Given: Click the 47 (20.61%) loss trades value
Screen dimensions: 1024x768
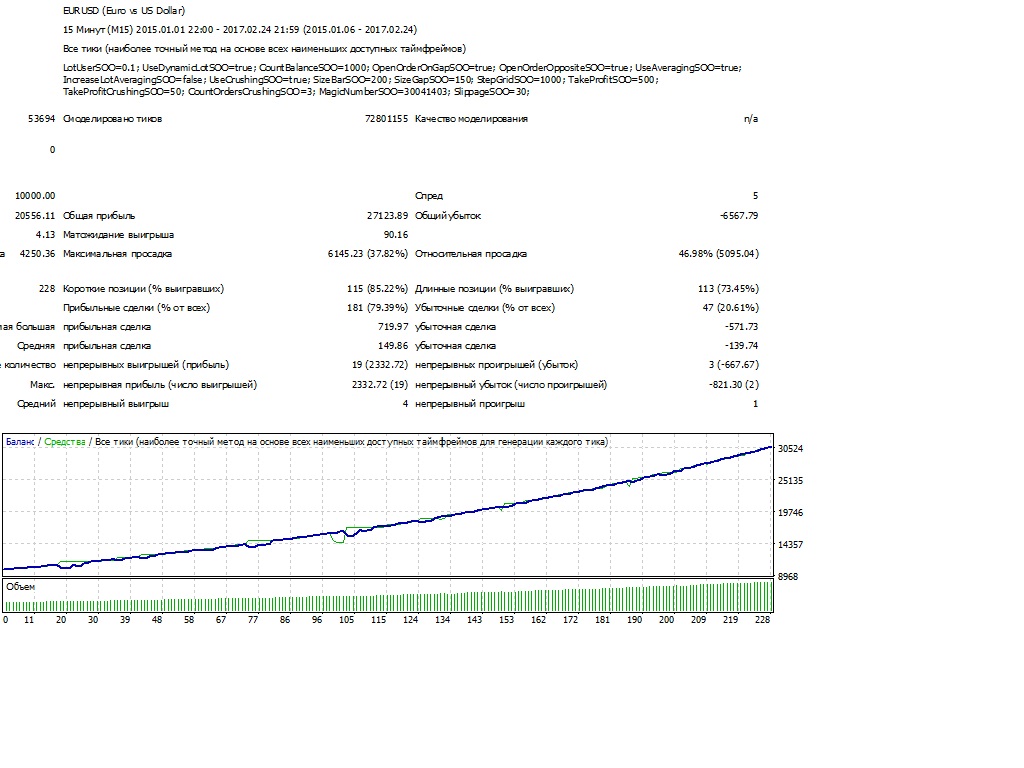Looking at the screenshot, I should pyautogui.click(x=731, y=308).
